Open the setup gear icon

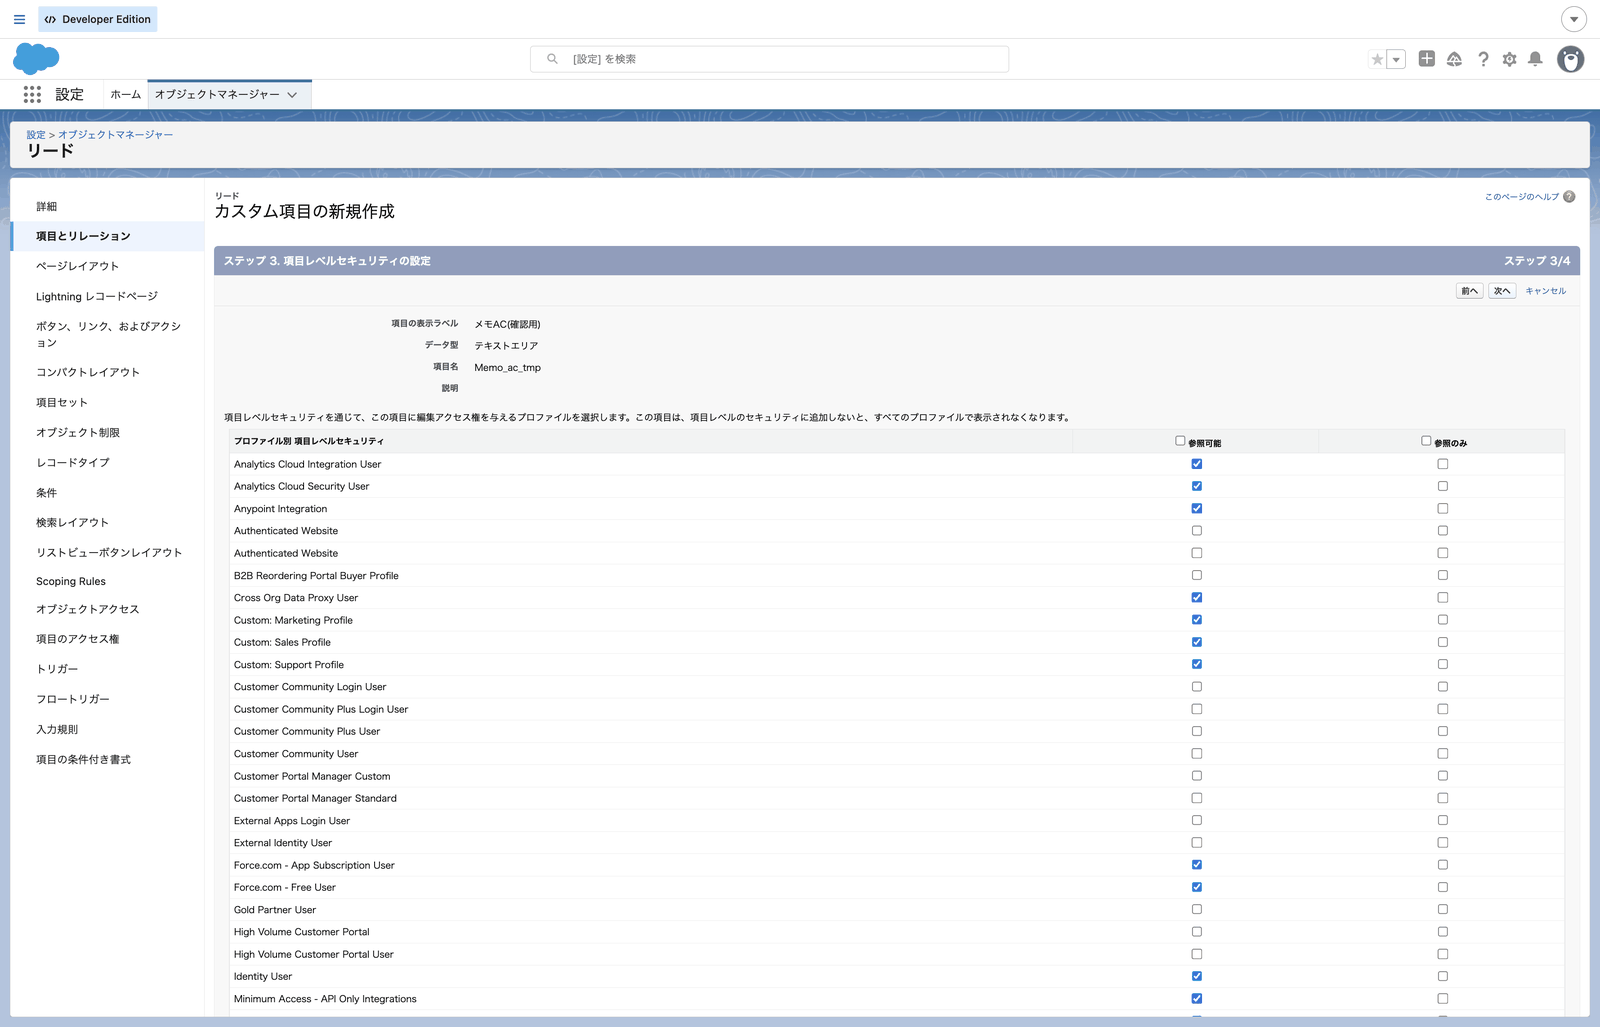(1509, 59)
